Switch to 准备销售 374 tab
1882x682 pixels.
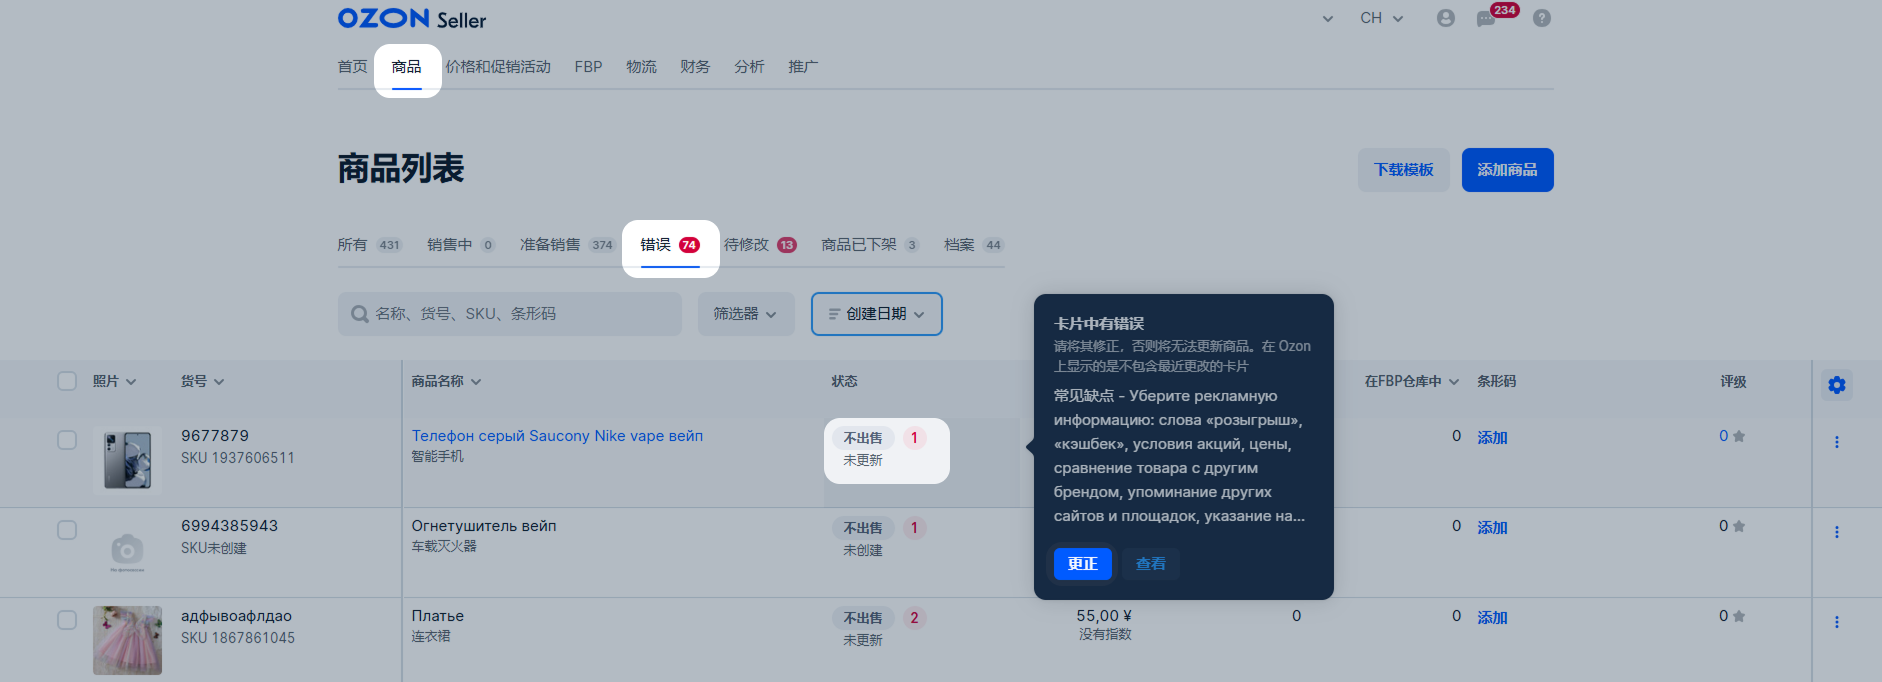coord(567,245)
